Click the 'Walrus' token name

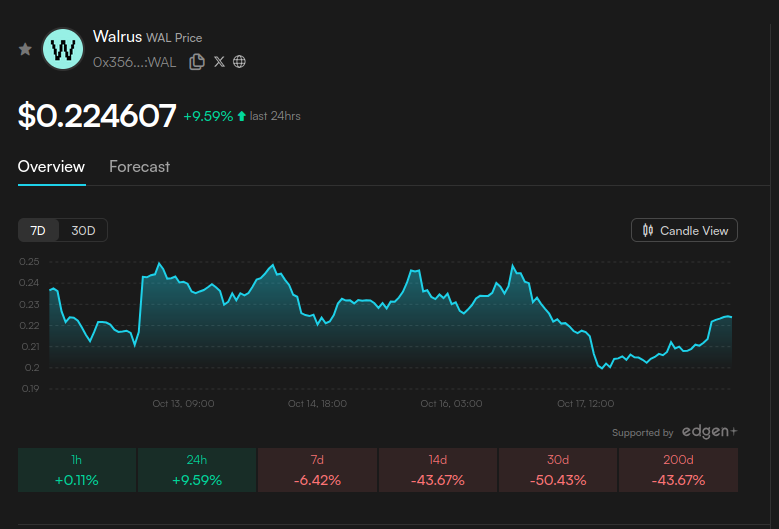117,36
